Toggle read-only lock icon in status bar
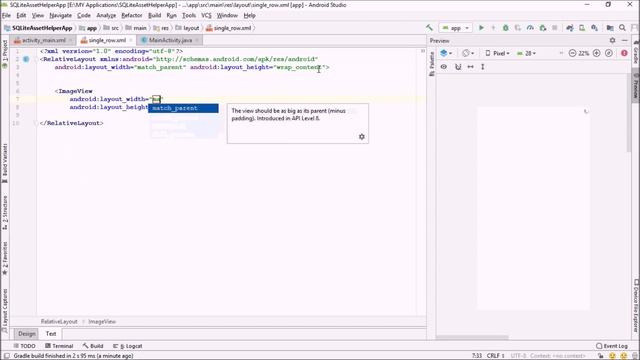The image size is (640, 360). [600, 356]
